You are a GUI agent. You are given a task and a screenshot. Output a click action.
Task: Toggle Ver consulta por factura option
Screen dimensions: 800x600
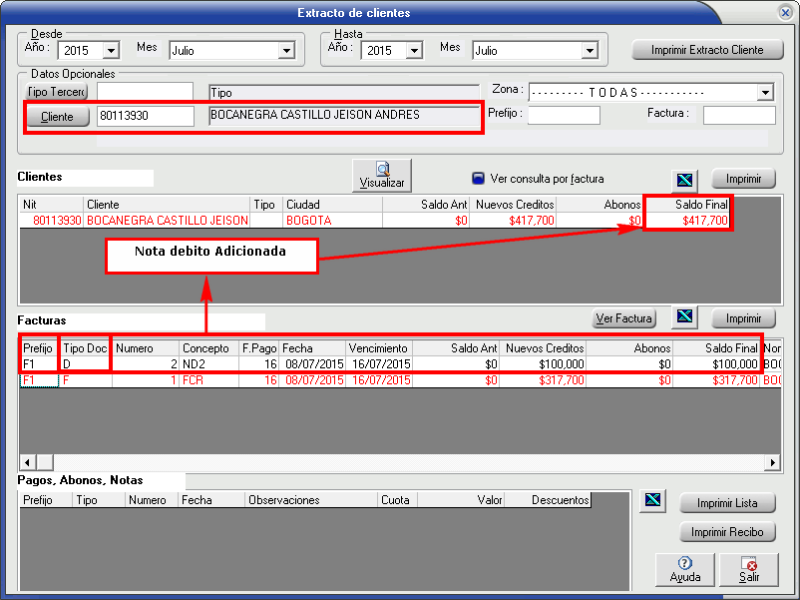pos(478,179)
